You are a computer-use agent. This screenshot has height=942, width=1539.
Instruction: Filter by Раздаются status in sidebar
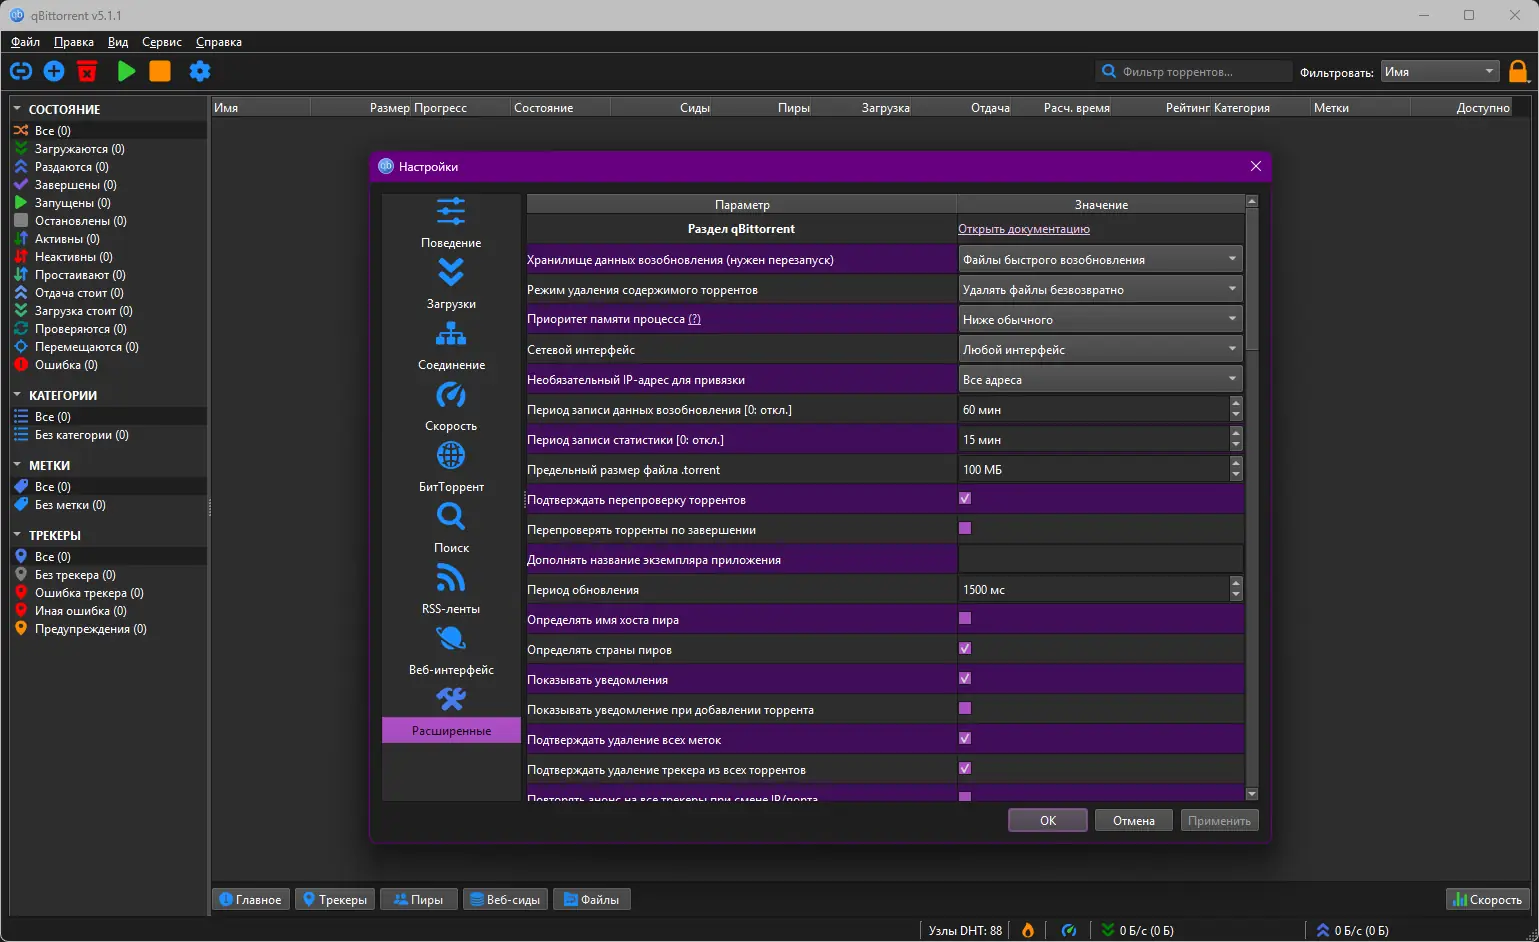click(109, 167)
